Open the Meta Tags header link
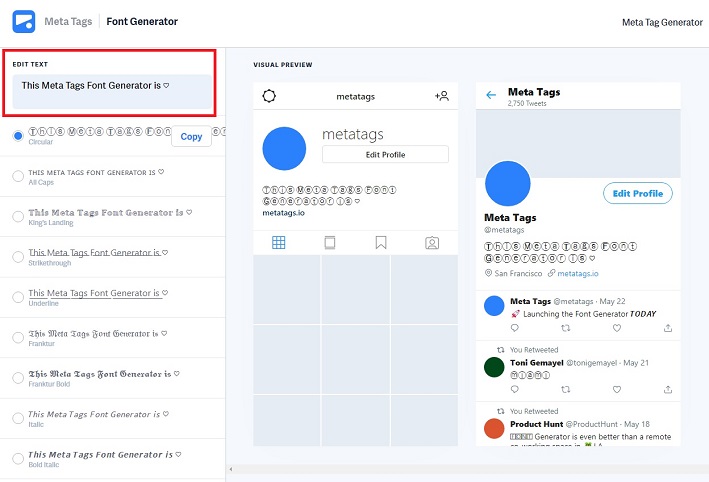This screenshot has width=709, height=482. click(x=68, y=21)
